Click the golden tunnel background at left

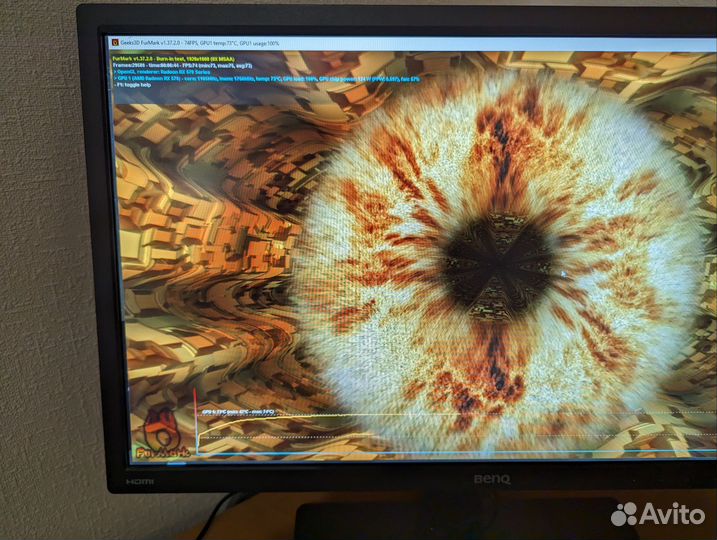click(190, 230)
